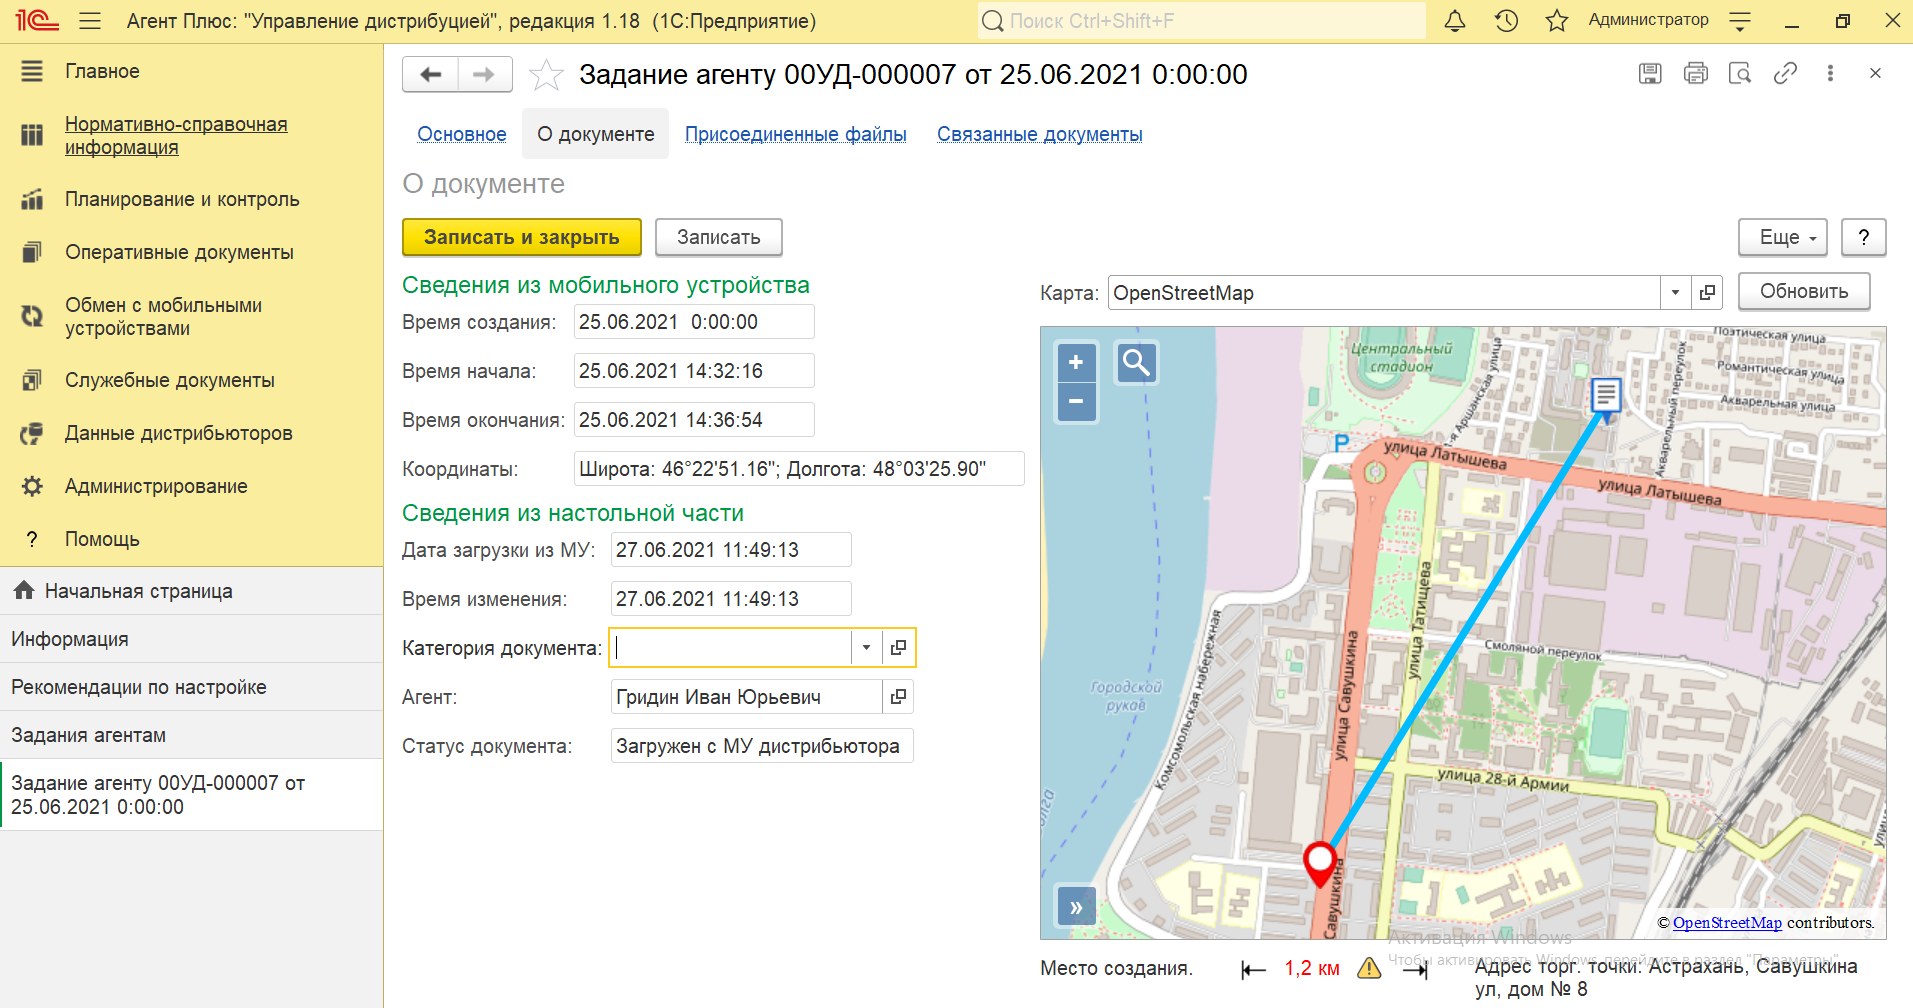1913x1008 pixels.
Task: Open the Карта field's open-form icon
Action: [x=1707, y=293]
